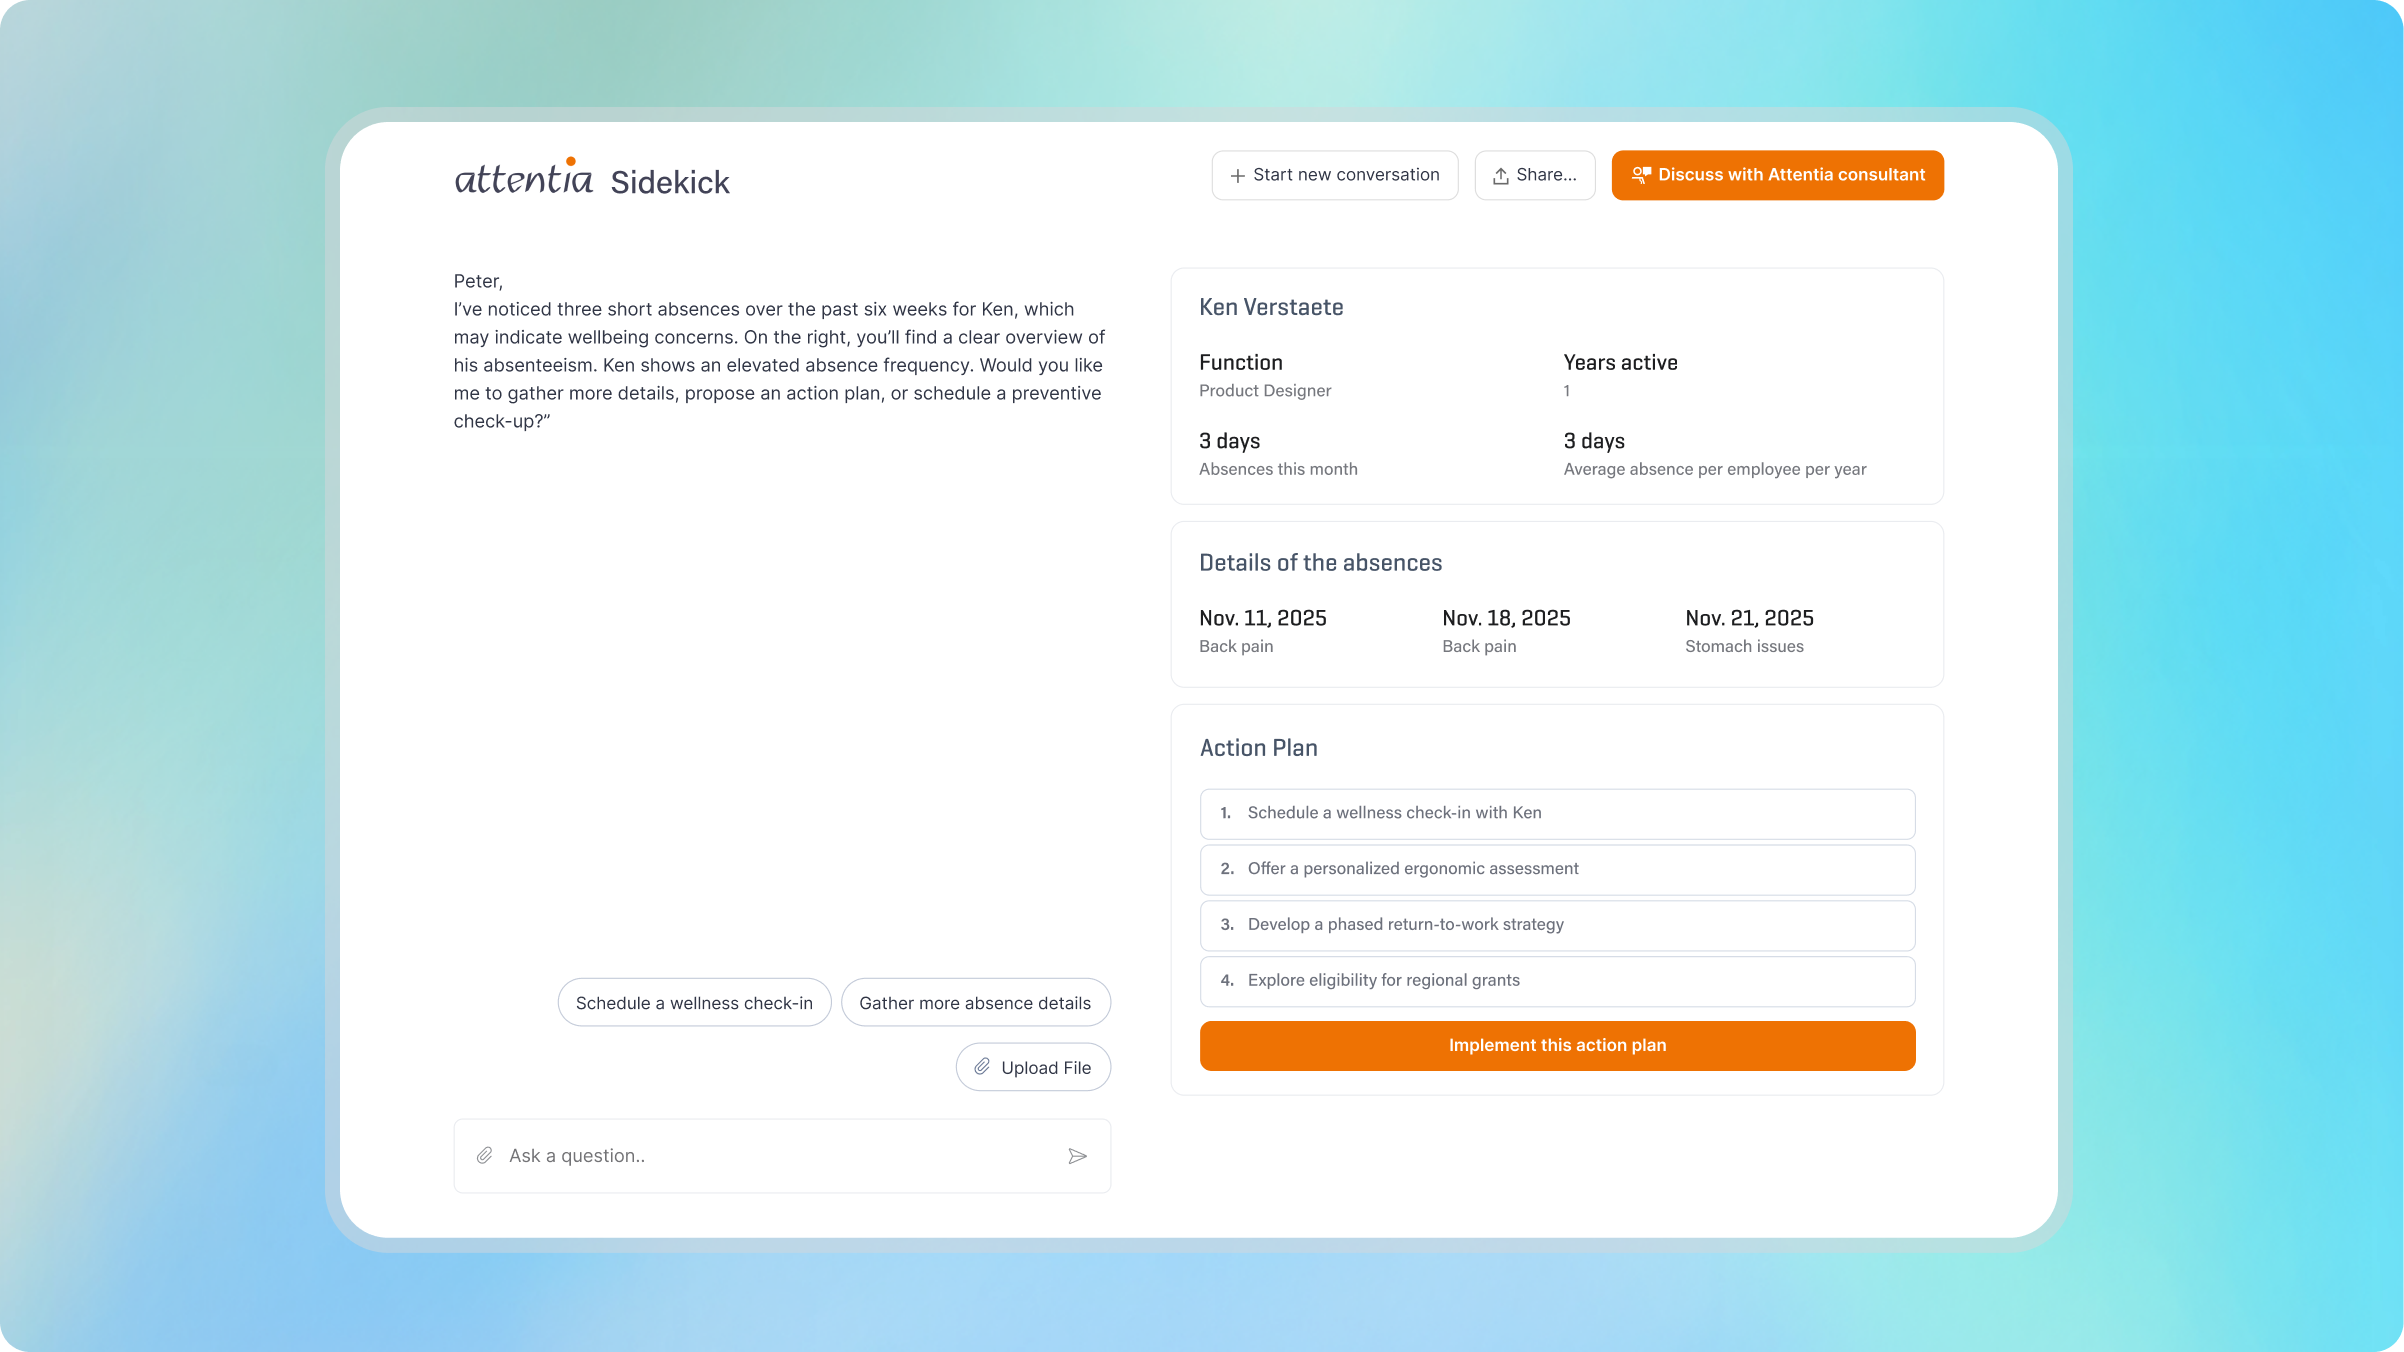
Task: Click the paperclip icon in question field
Action: 485,1156
